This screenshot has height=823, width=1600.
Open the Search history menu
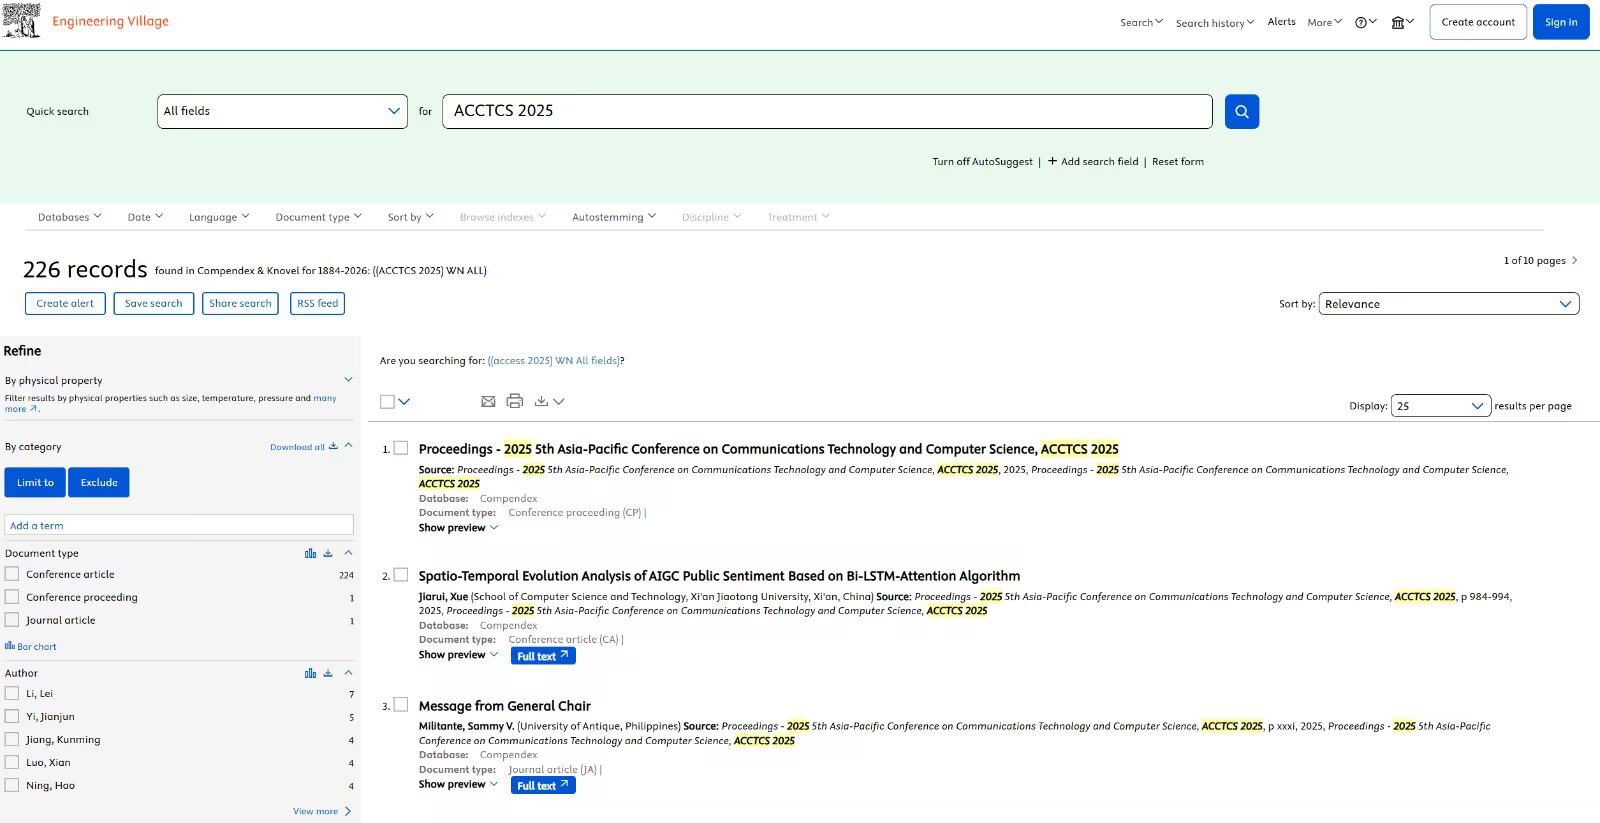point(1214,23)
